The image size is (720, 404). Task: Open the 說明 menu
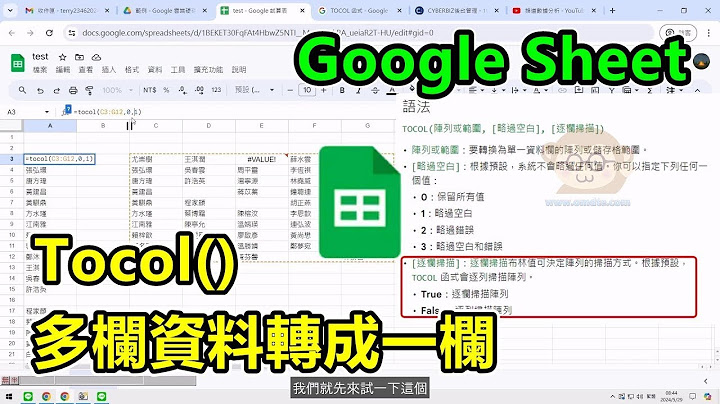point(239,70)
